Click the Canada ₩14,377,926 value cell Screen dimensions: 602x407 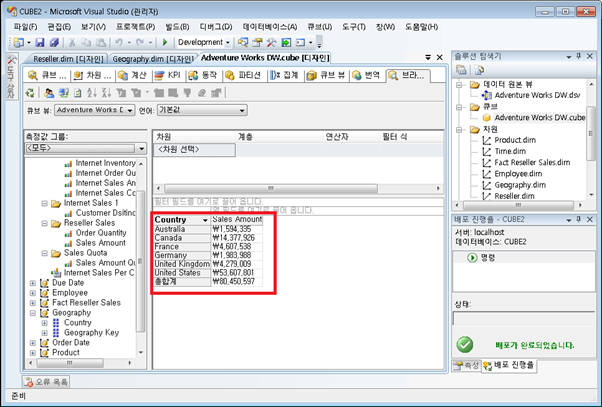[x=237, y=238]
